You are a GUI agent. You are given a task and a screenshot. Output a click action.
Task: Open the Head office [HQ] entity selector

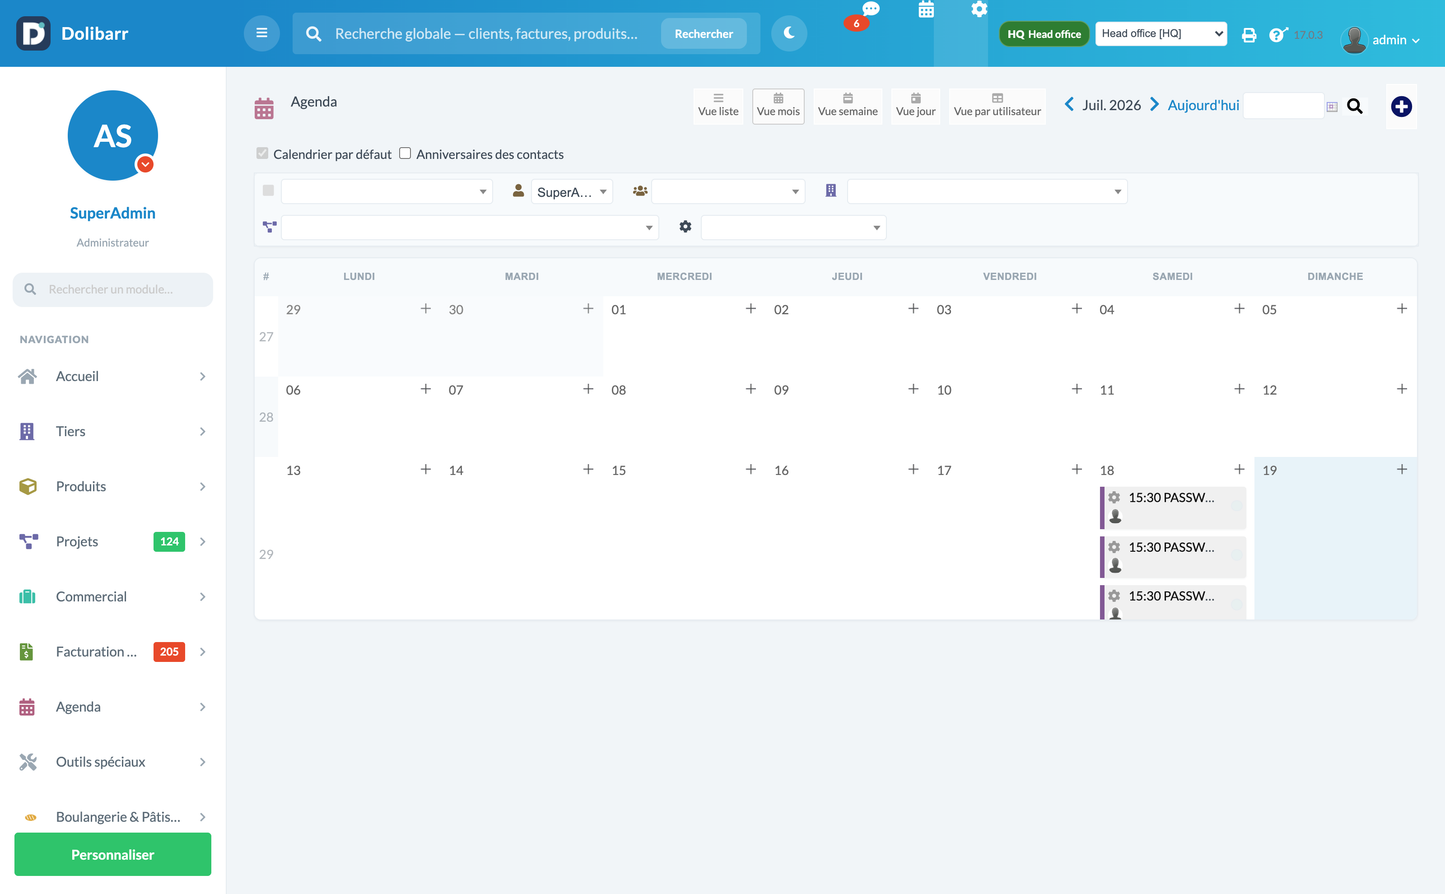click(x=1161, y=33)
